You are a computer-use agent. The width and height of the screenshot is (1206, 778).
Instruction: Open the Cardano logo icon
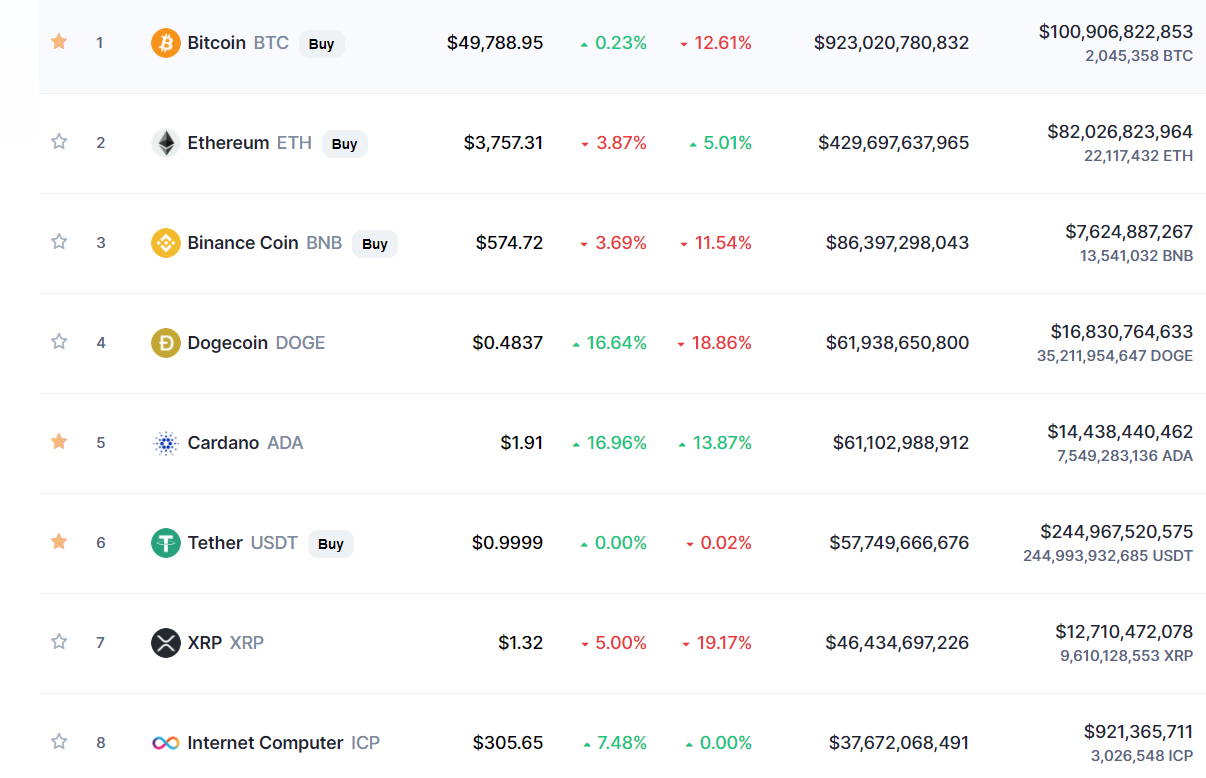click(165, 443)
